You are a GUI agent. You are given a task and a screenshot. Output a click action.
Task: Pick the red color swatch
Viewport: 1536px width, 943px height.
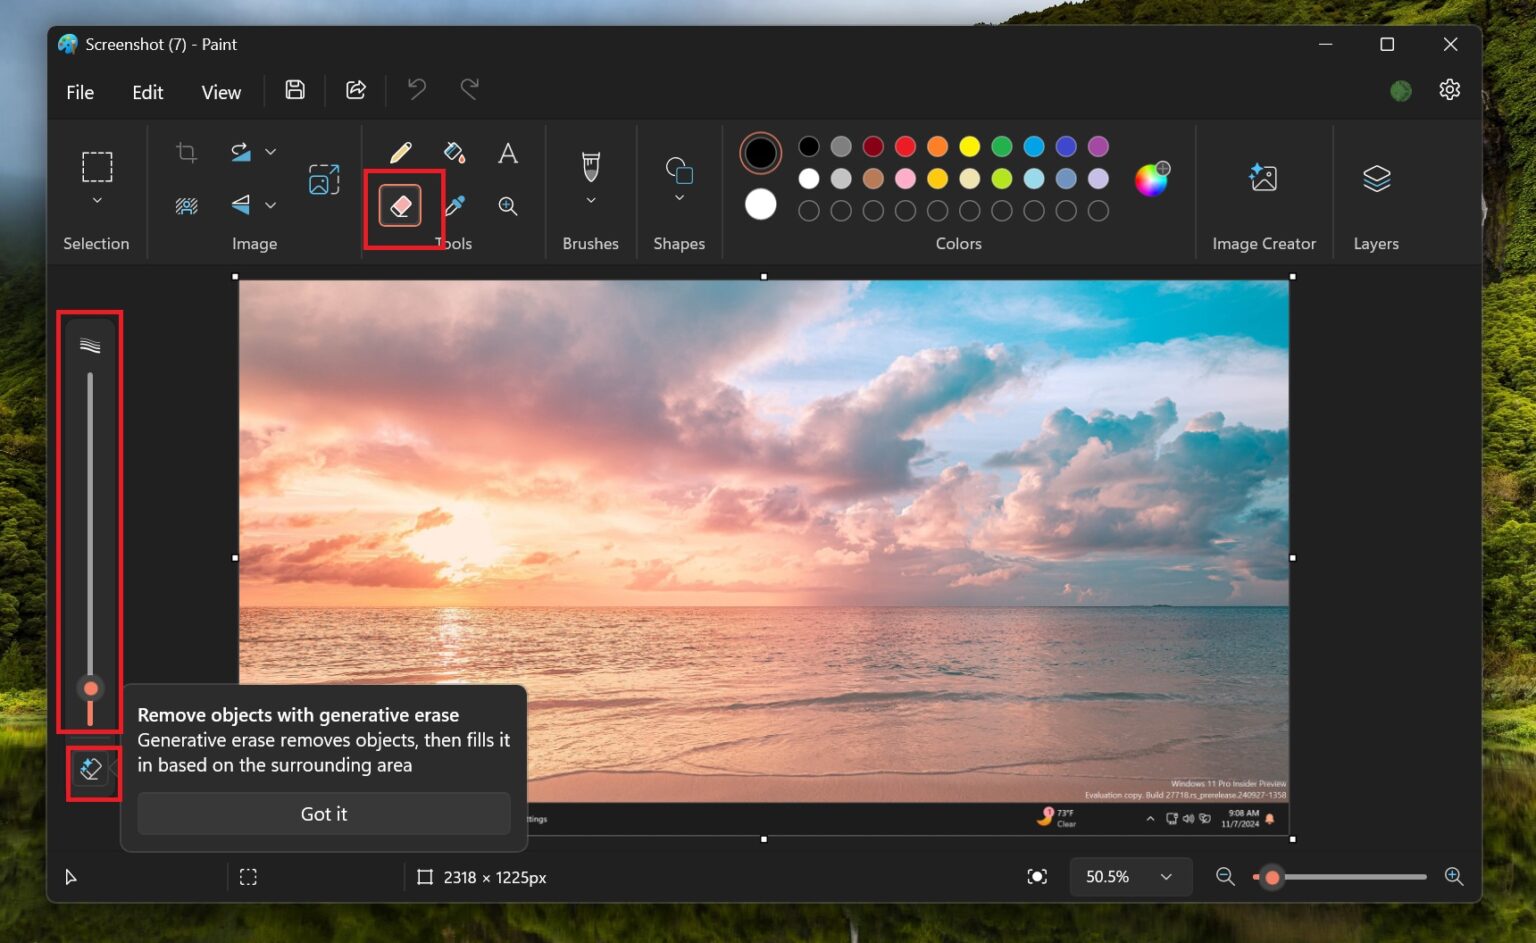905,146
